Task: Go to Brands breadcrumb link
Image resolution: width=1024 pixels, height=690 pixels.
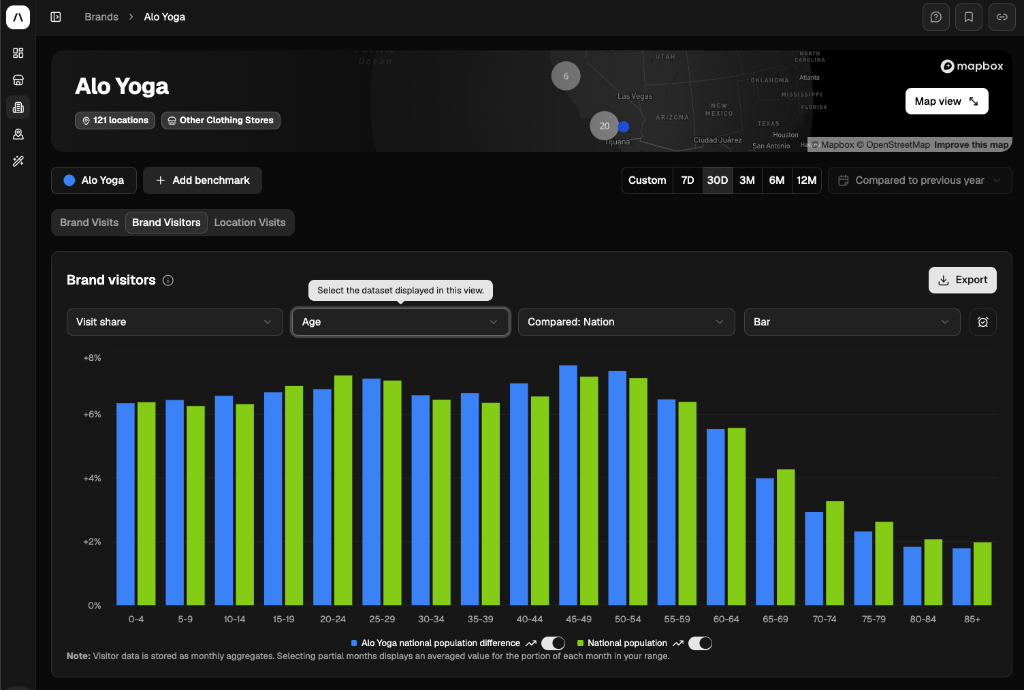Action: [x=101, y=17]
